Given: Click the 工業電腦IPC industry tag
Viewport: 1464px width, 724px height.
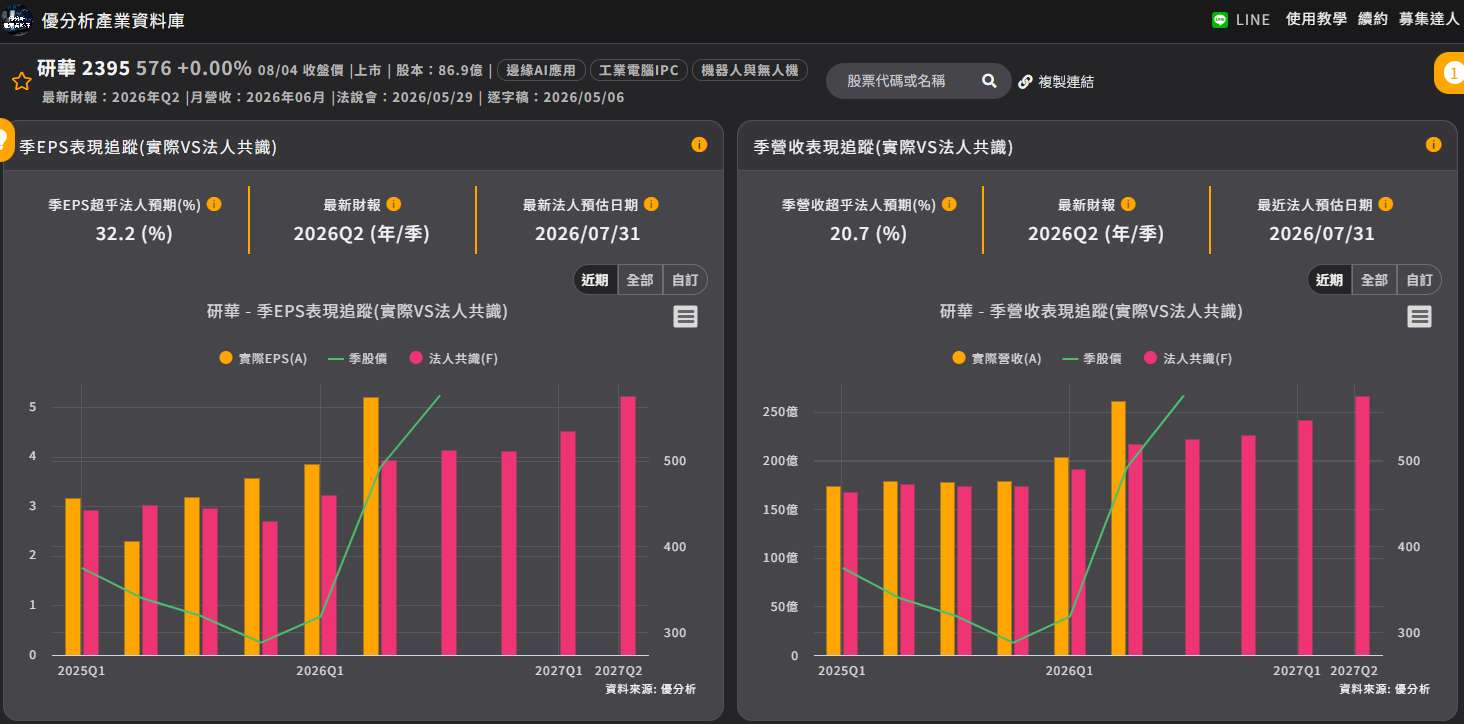Looking at the screenshot, I should (x=639, y=70).
